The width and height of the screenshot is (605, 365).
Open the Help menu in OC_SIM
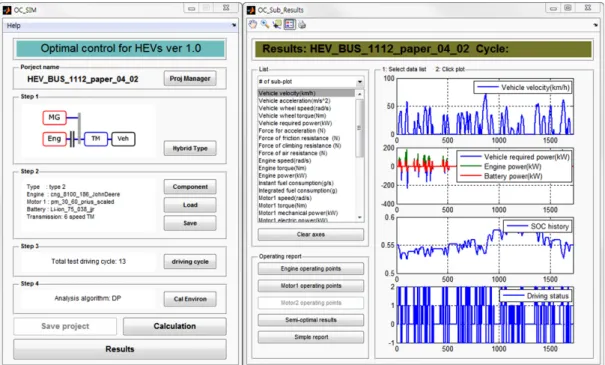(x=14, y=25)
